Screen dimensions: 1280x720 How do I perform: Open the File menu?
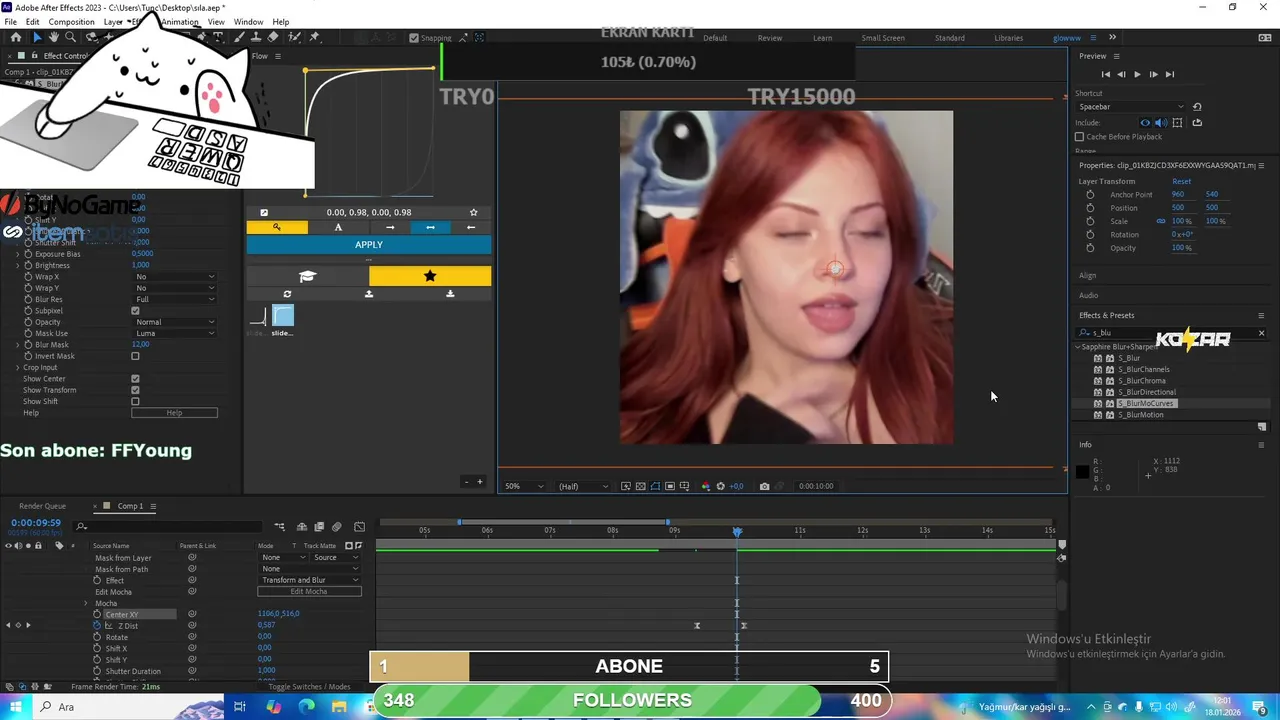10,22
